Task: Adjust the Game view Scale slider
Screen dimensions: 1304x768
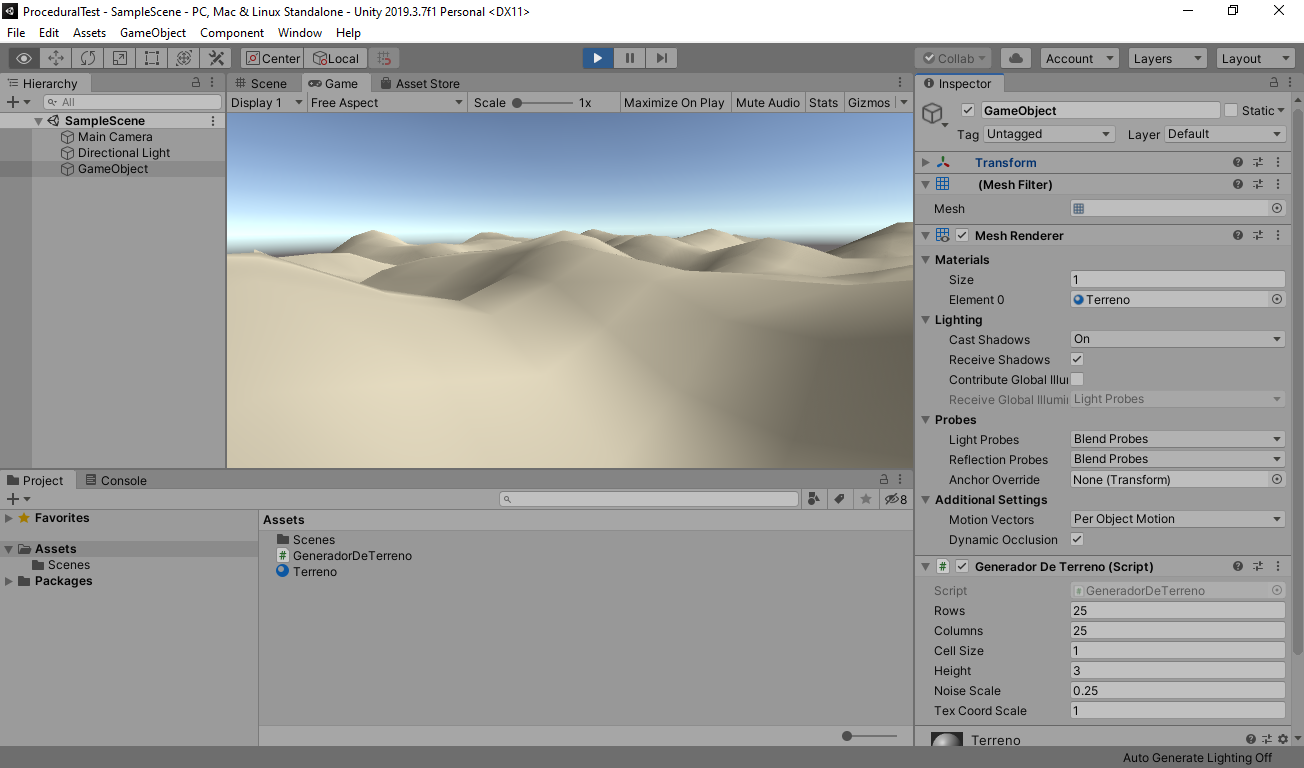Action: tap(518, 102)
